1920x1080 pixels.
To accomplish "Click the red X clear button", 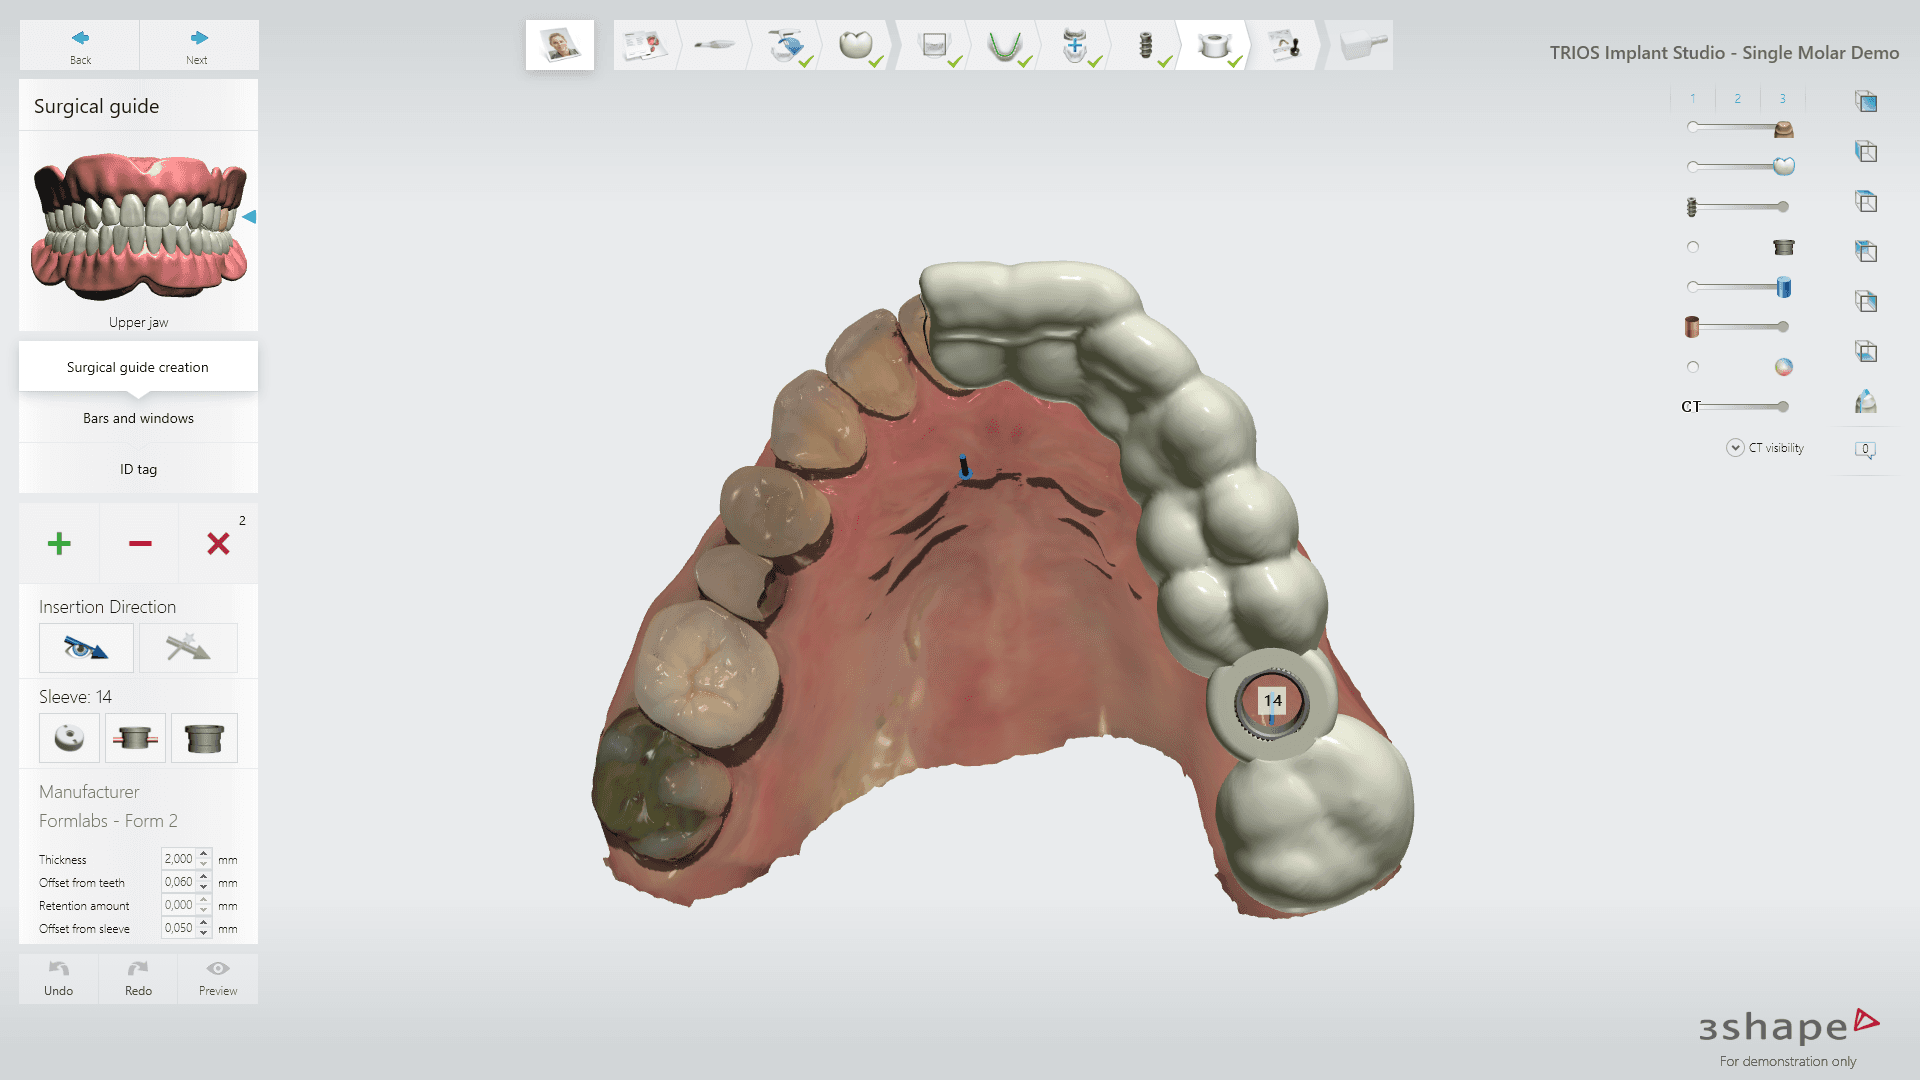I will pos(218,543).
